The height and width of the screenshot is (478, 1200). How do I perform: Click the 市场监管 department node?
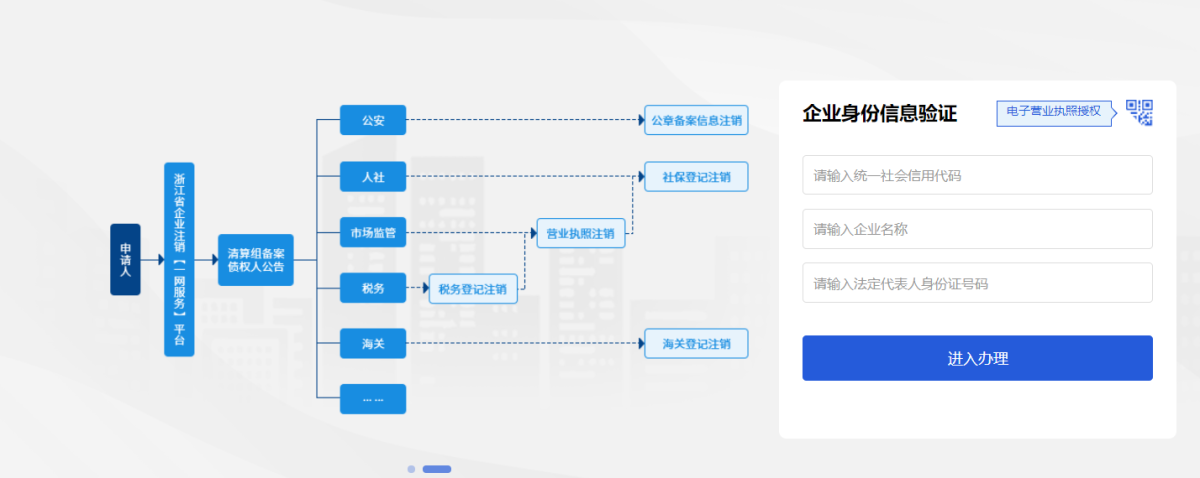372,233
